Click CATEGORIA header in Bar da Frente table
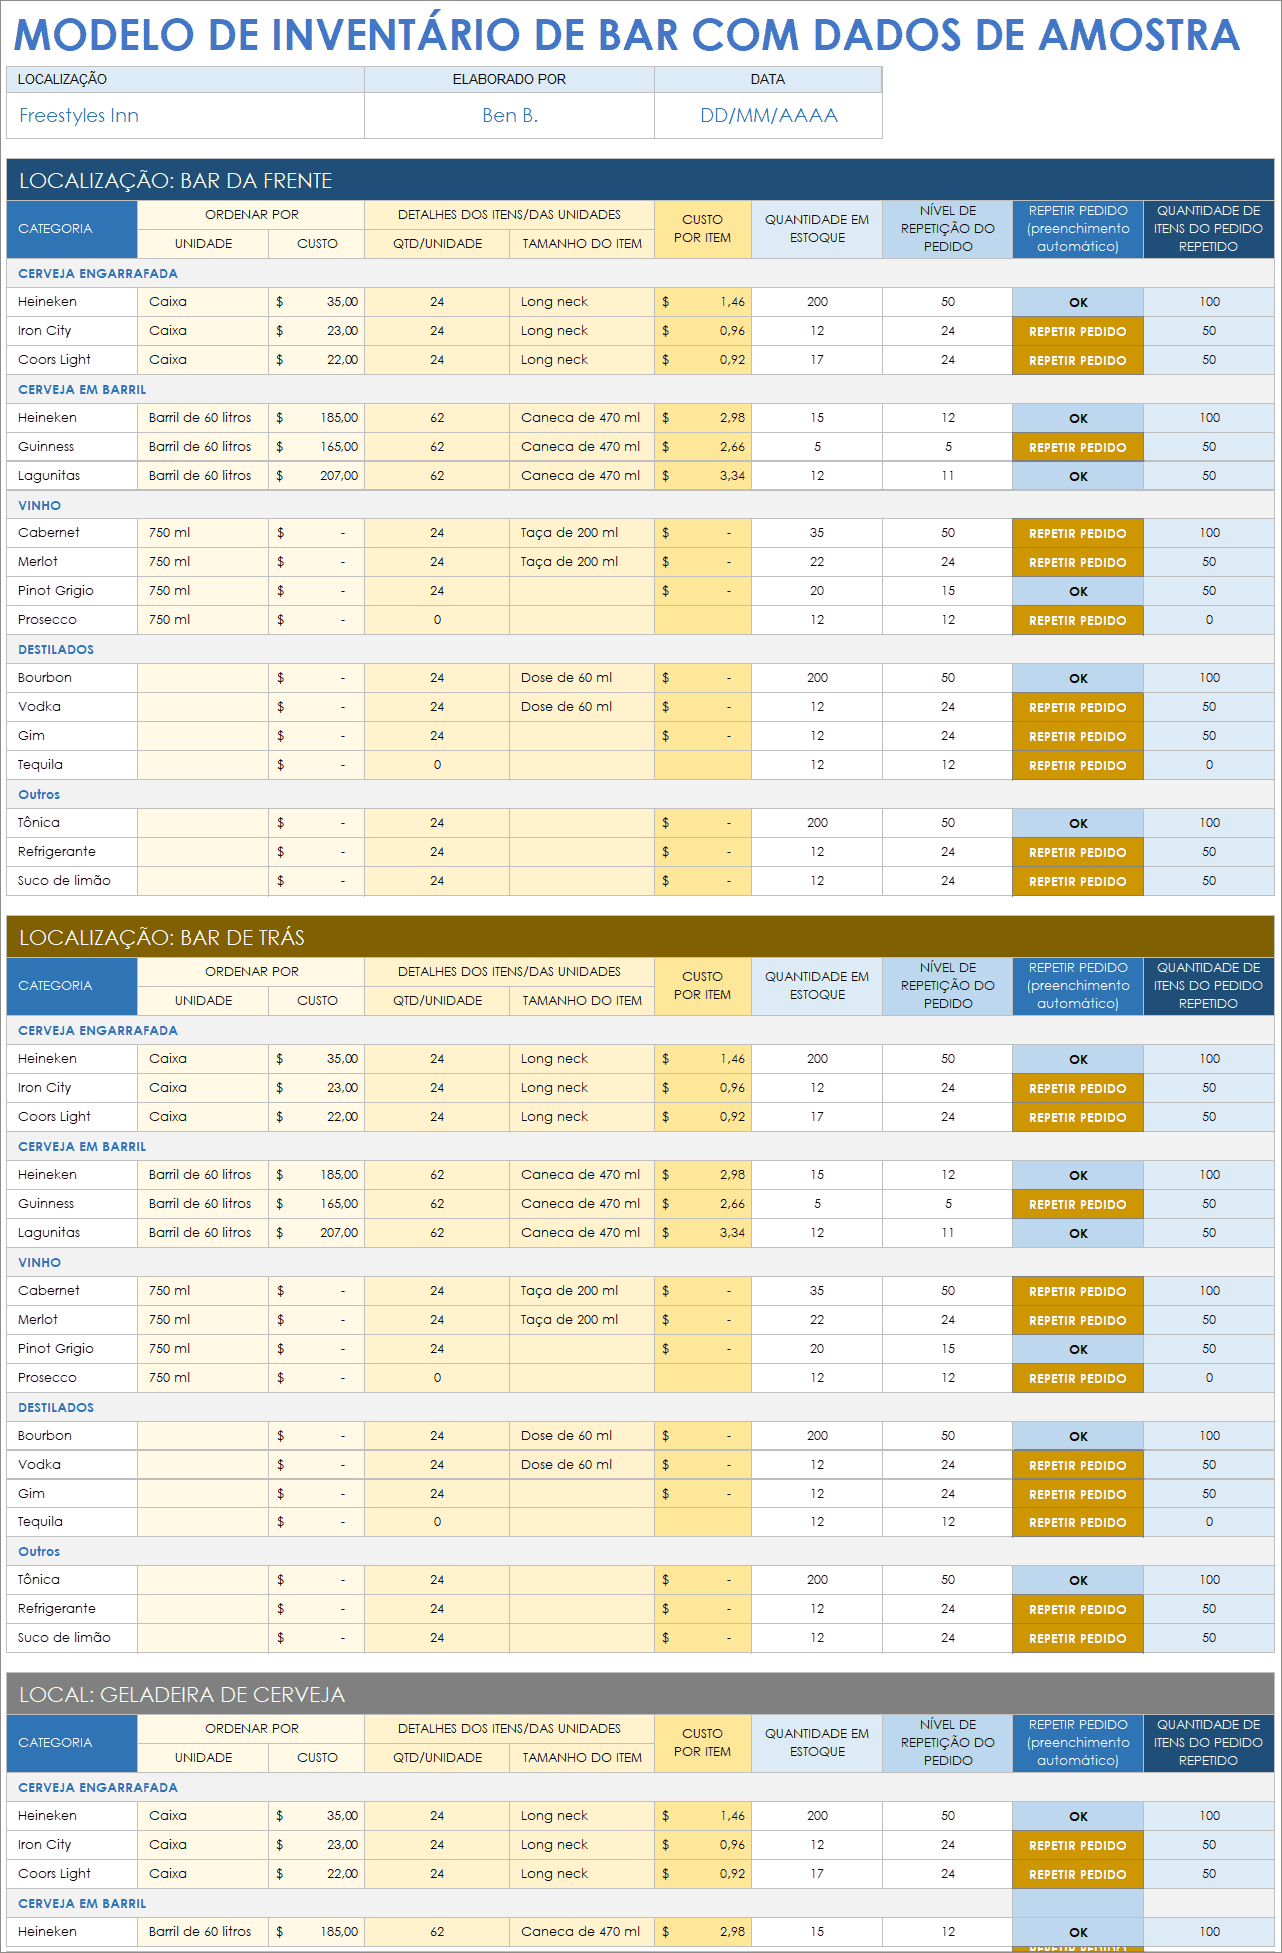Viewport: 1282px width, 1953px height. [72, 229]
